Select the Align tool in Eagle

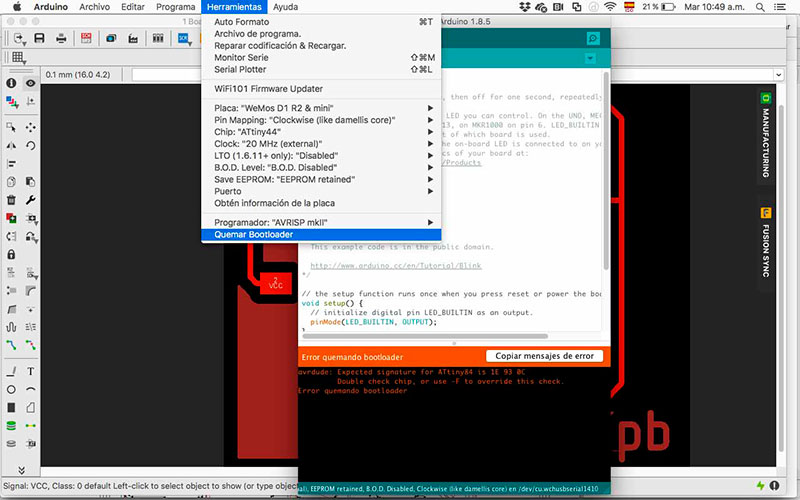point(11,164)
